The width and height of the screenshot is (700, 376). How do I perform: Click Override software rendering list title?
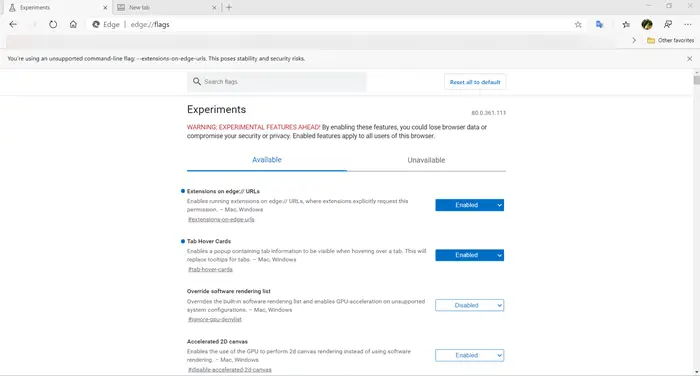[229, 291]
